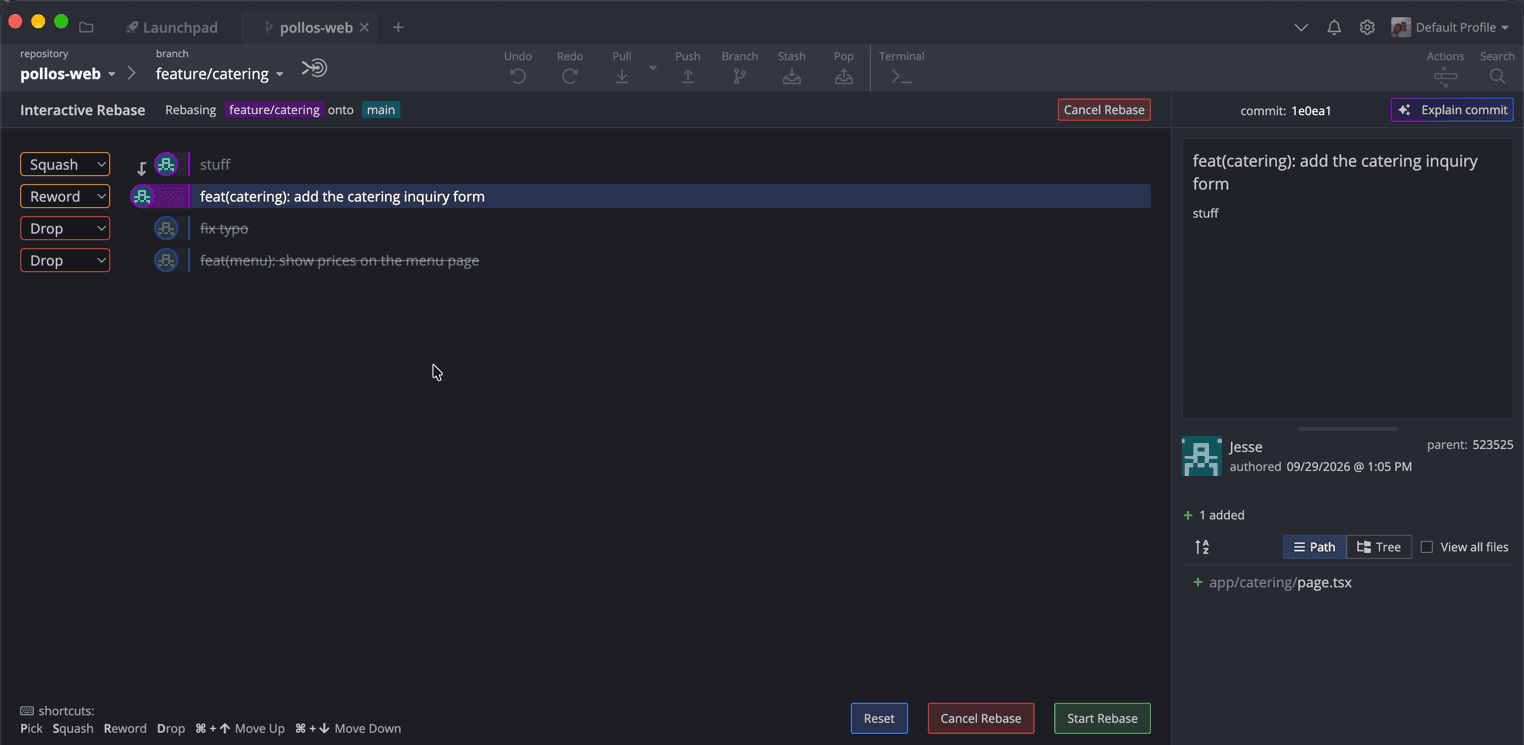Screen dimensions: 1524x745
Task: Click the tab list chevron at top right
Action: 1301,27
